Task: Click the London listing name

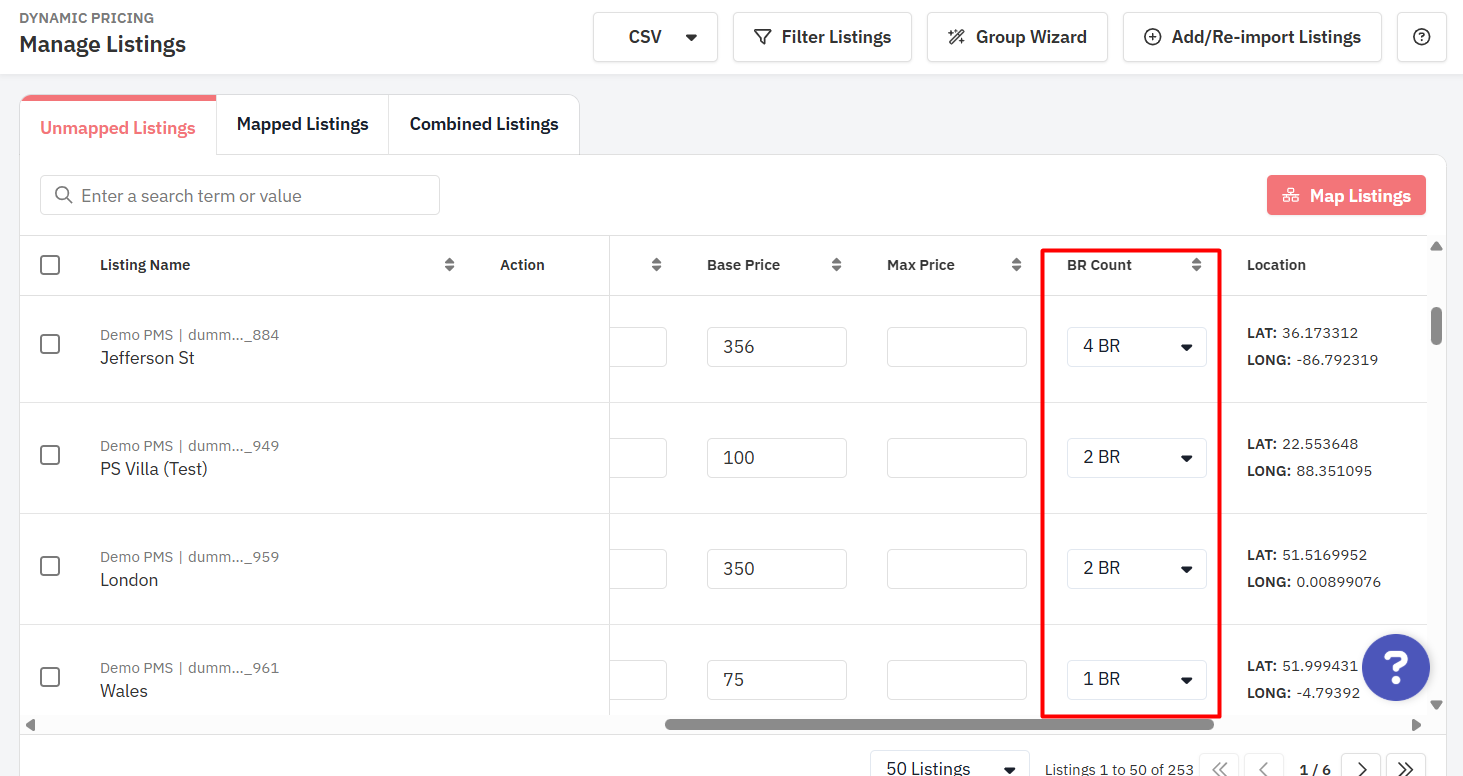Action: [129, 580]
